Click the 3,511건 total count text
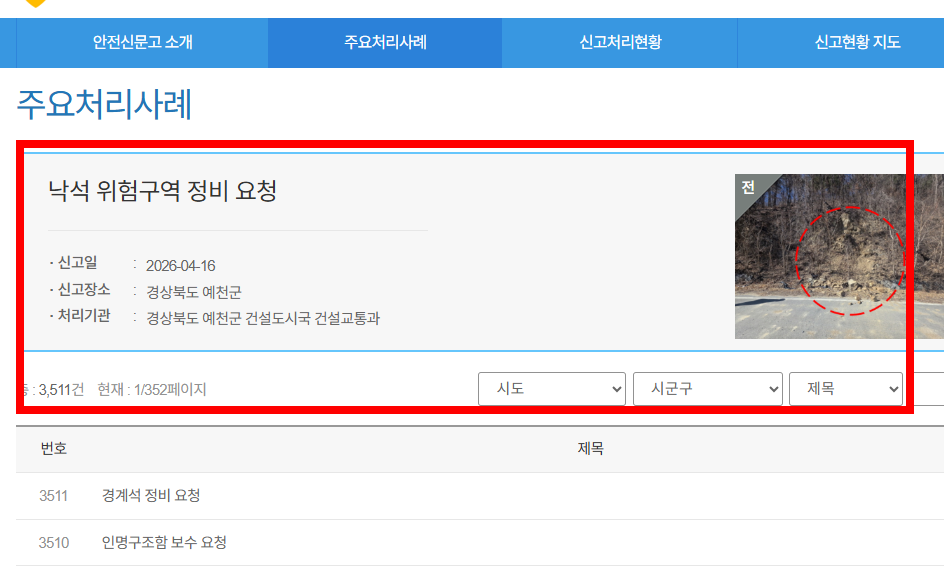 tap(61, 390)
